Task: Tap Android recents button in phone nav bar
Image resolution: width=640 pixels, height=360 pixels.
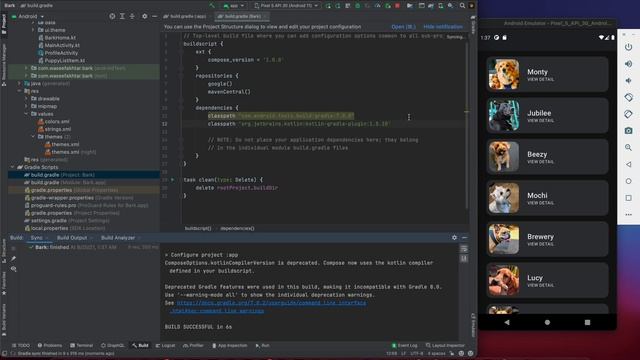Action: tap(587, 322)
